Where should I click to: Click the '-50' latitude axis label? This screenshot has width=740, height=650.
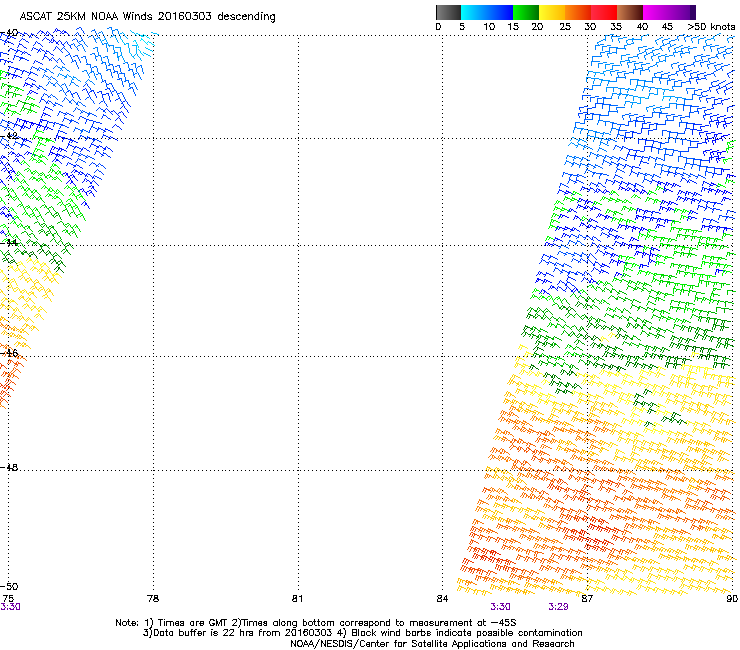click(x=9, y=587)
